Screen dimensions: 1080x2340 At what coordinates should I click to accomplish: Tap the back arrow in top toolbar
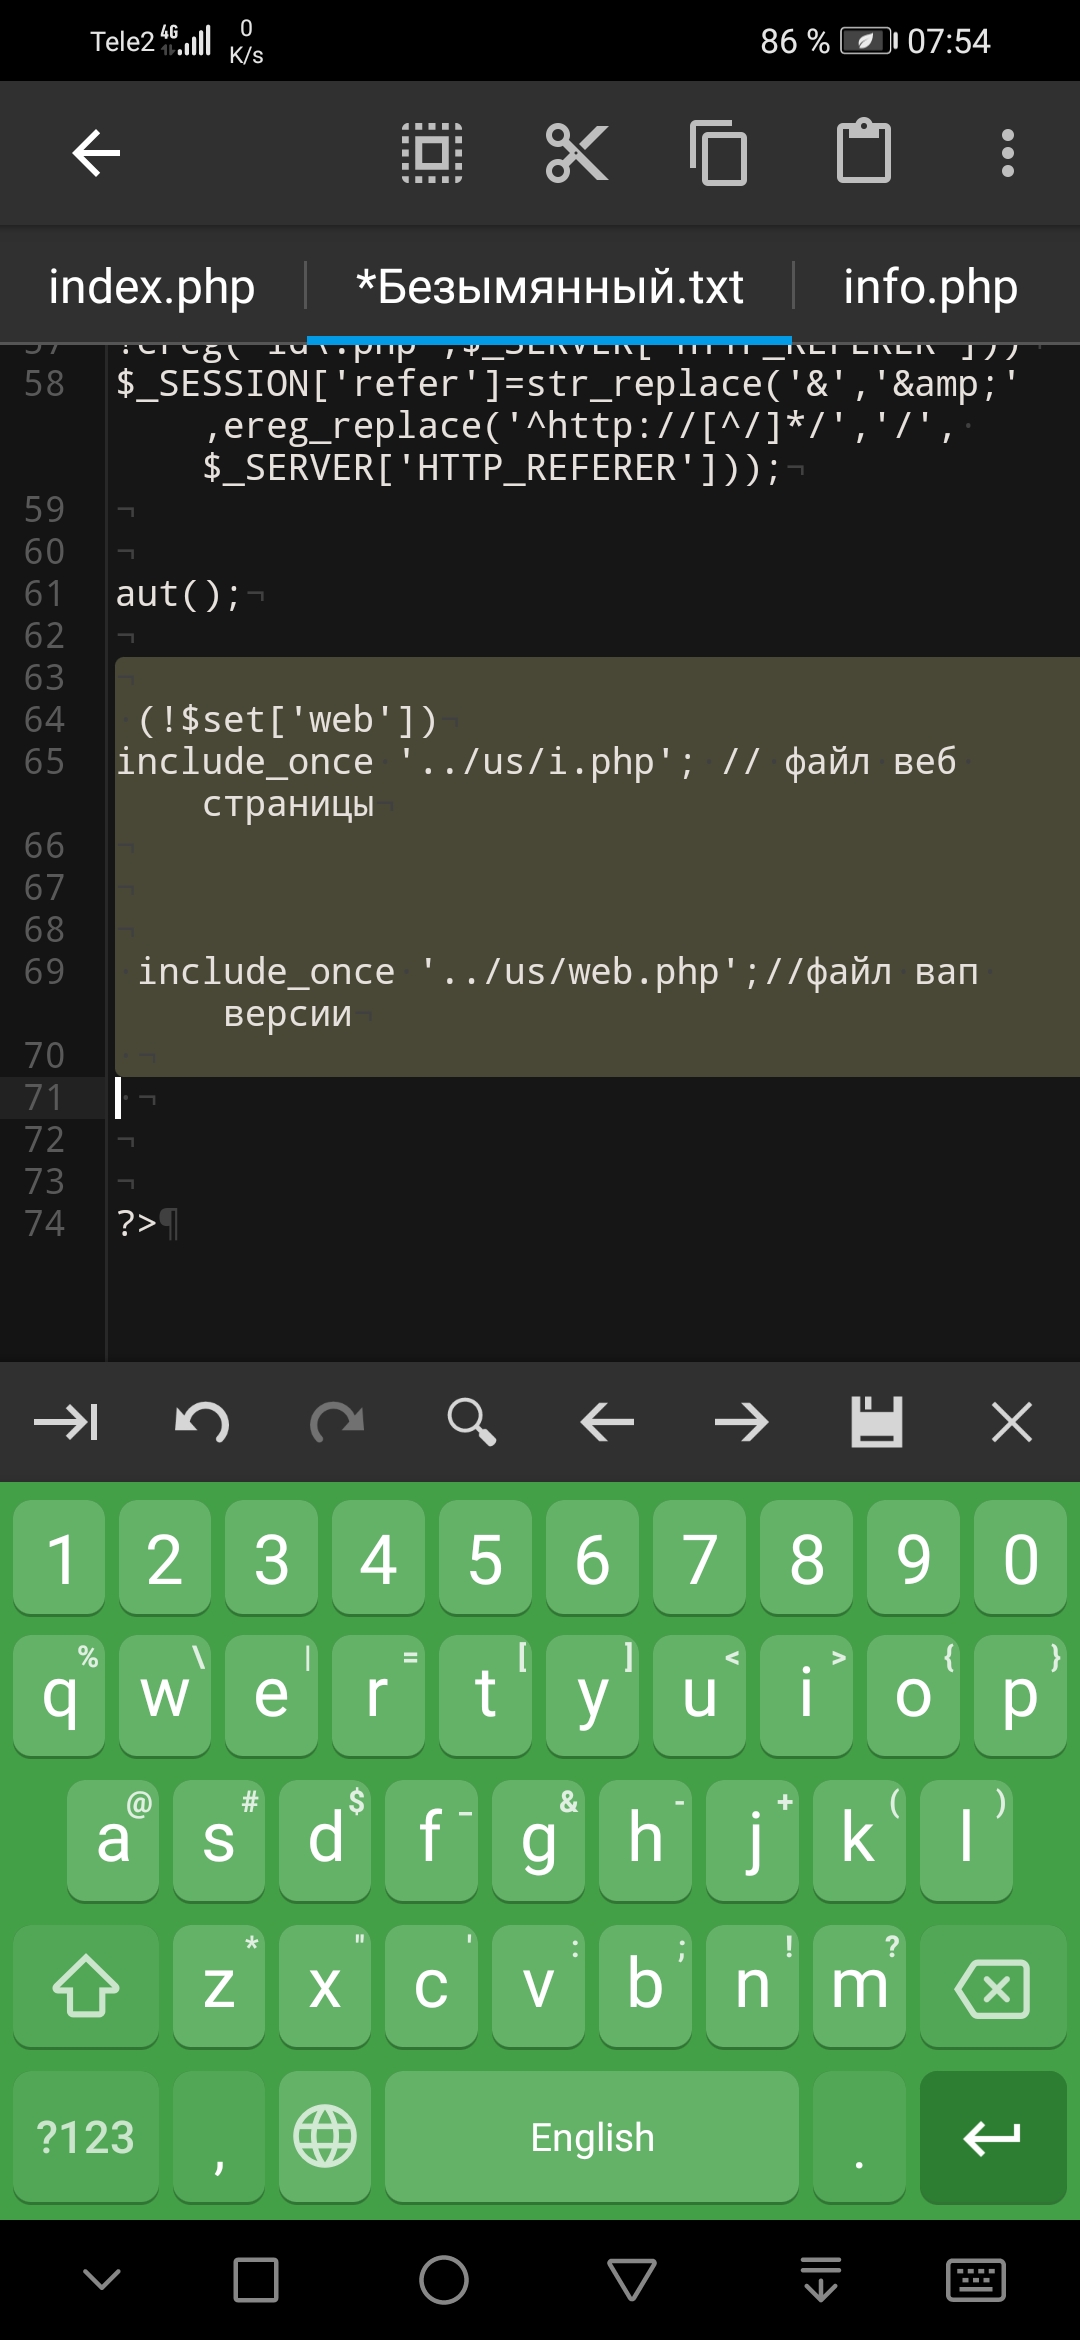pyautogui.click(x=96, y=153)
